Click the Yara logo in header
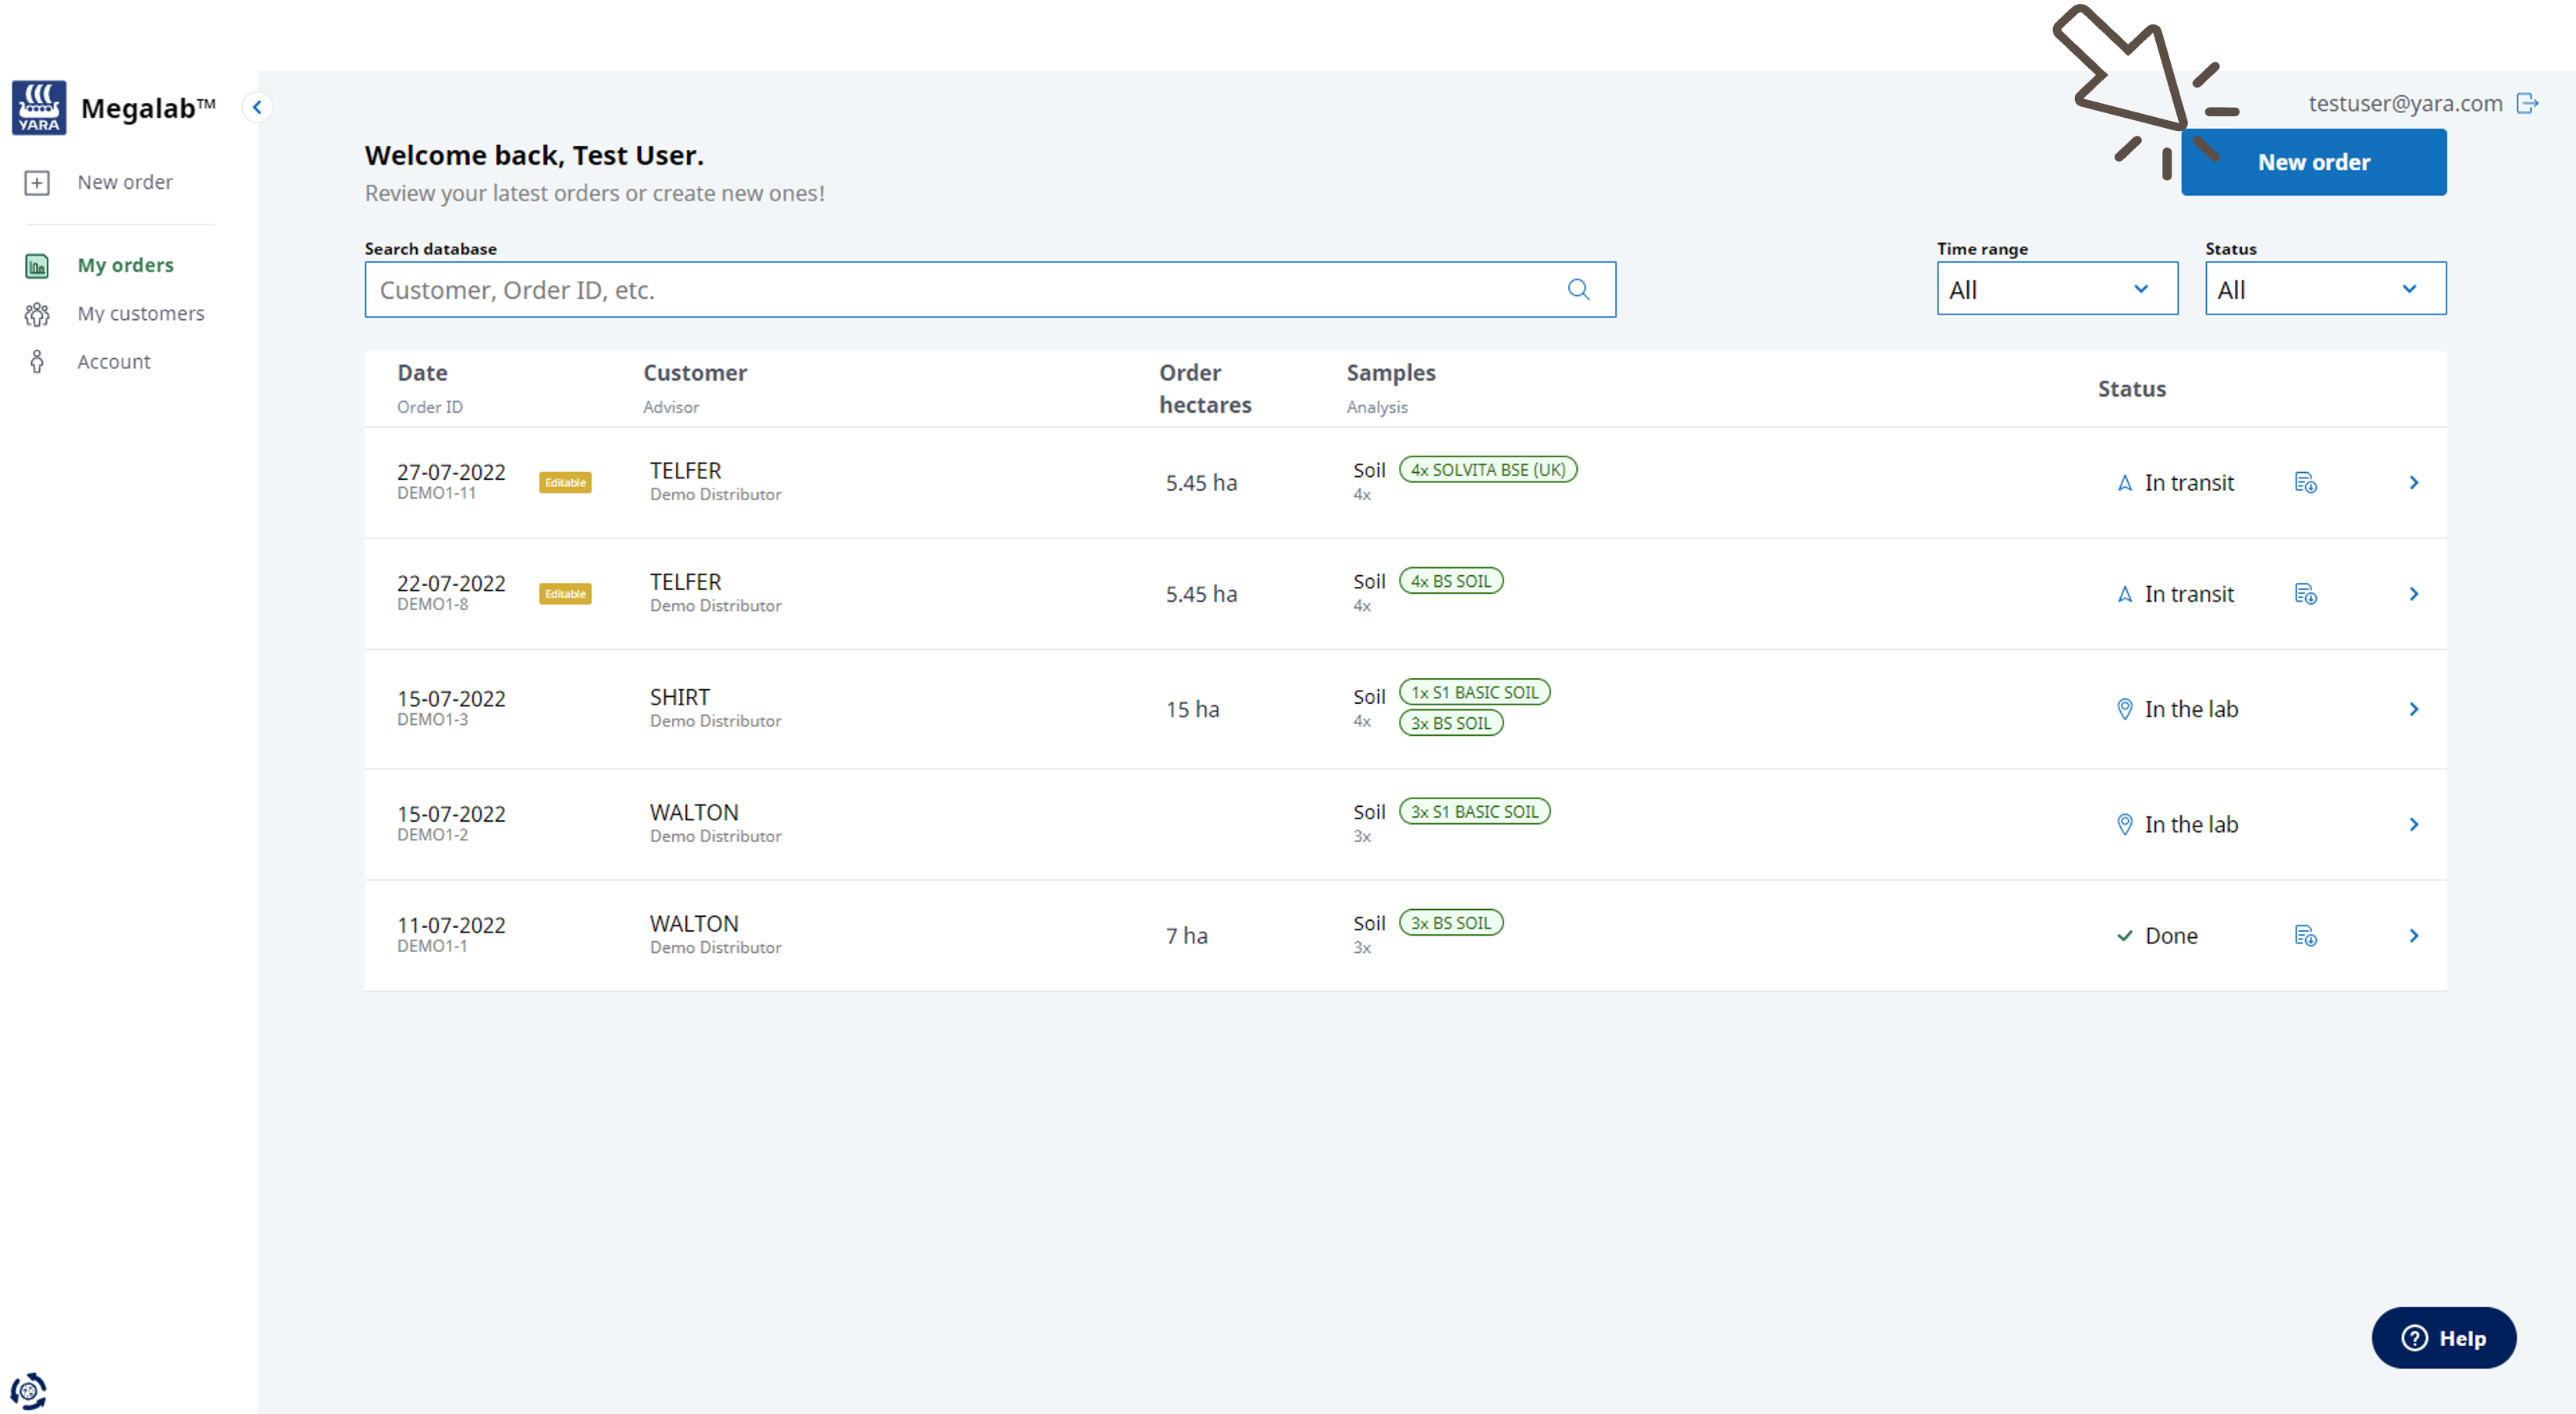The image size is (2576, 1414). click(x=39, y=107)
